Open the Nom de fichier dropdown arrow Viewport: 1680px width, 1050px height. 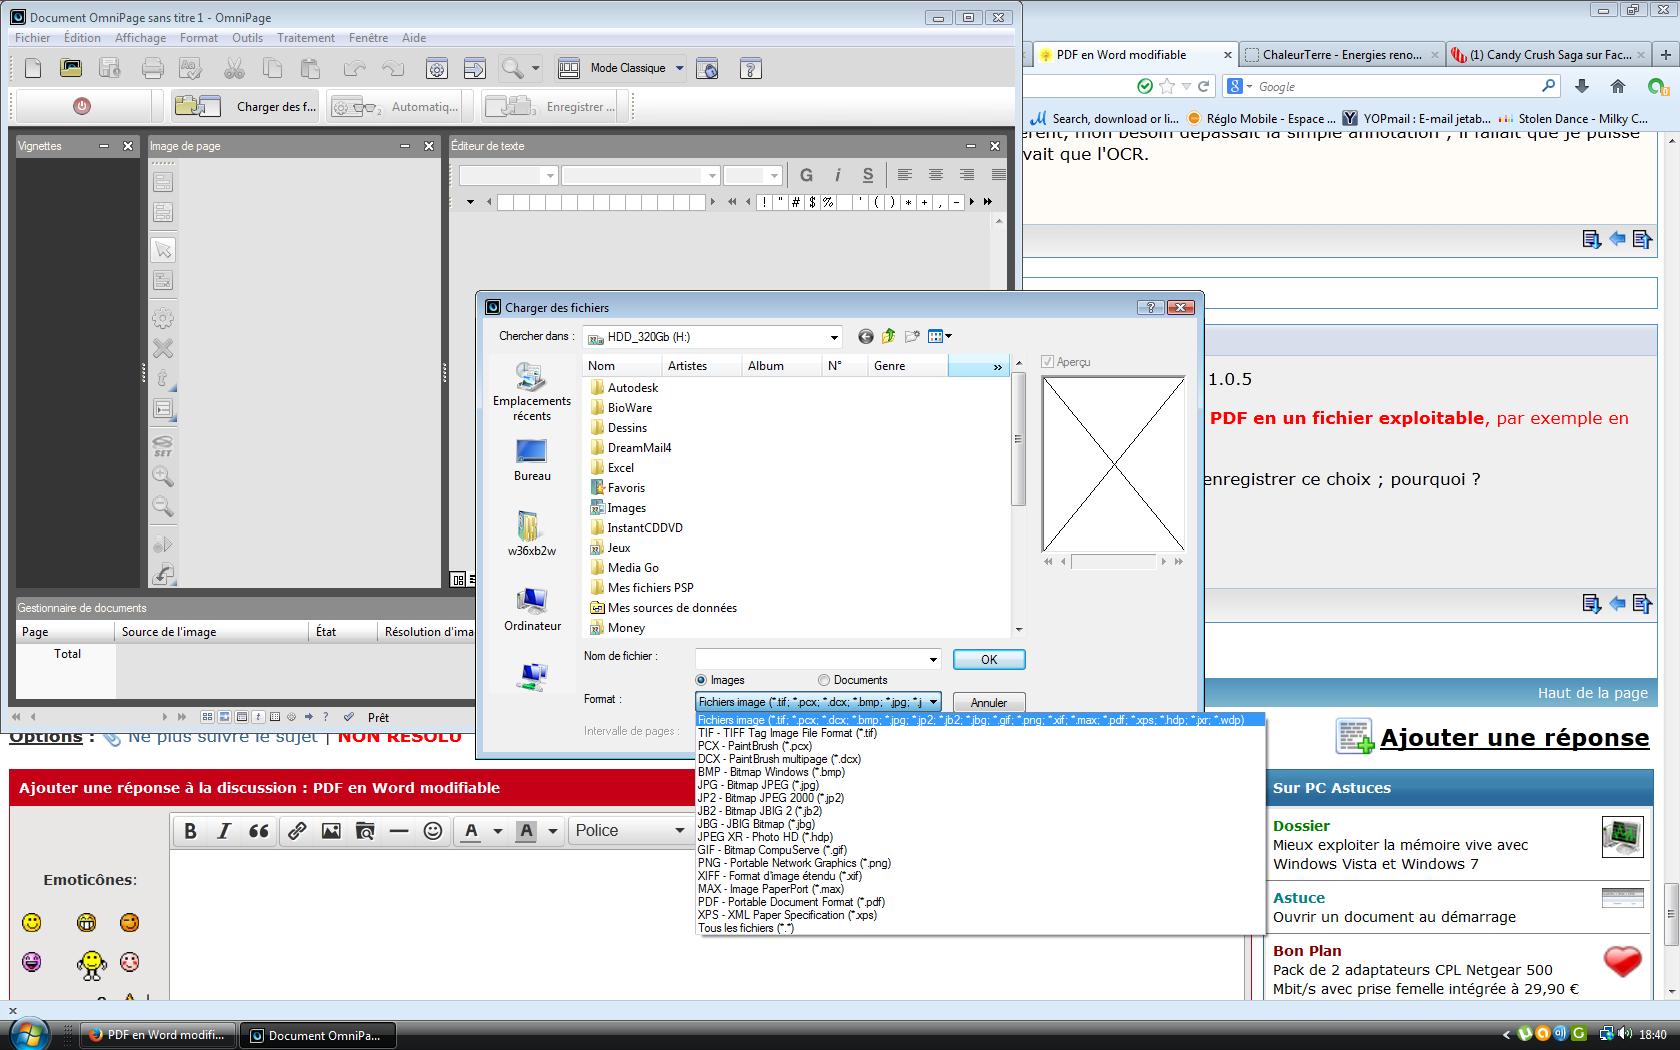pos(933,659)
